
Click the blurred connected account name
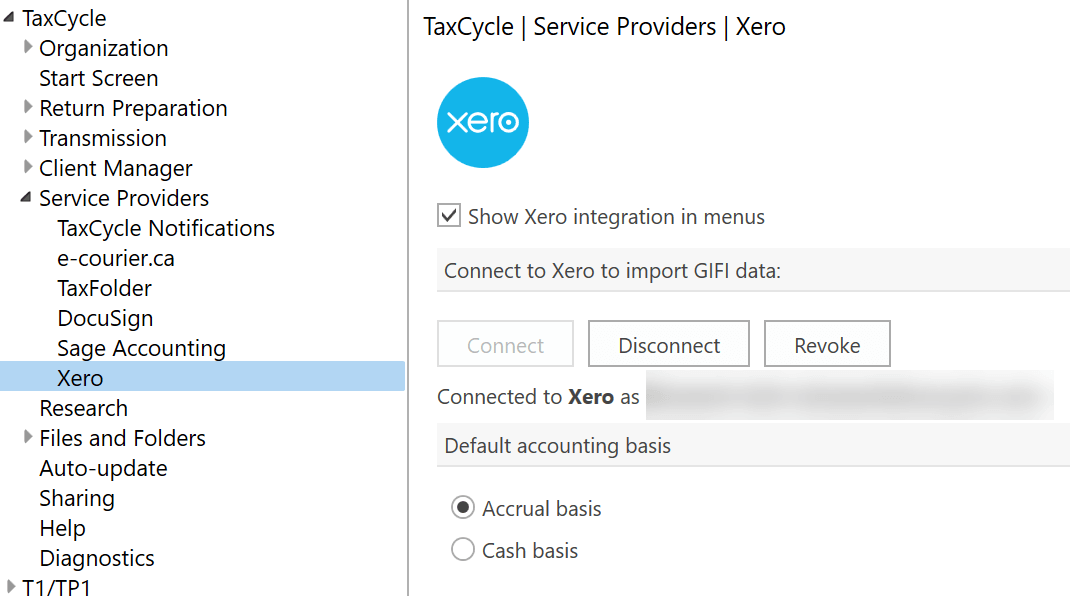(850, 395)
